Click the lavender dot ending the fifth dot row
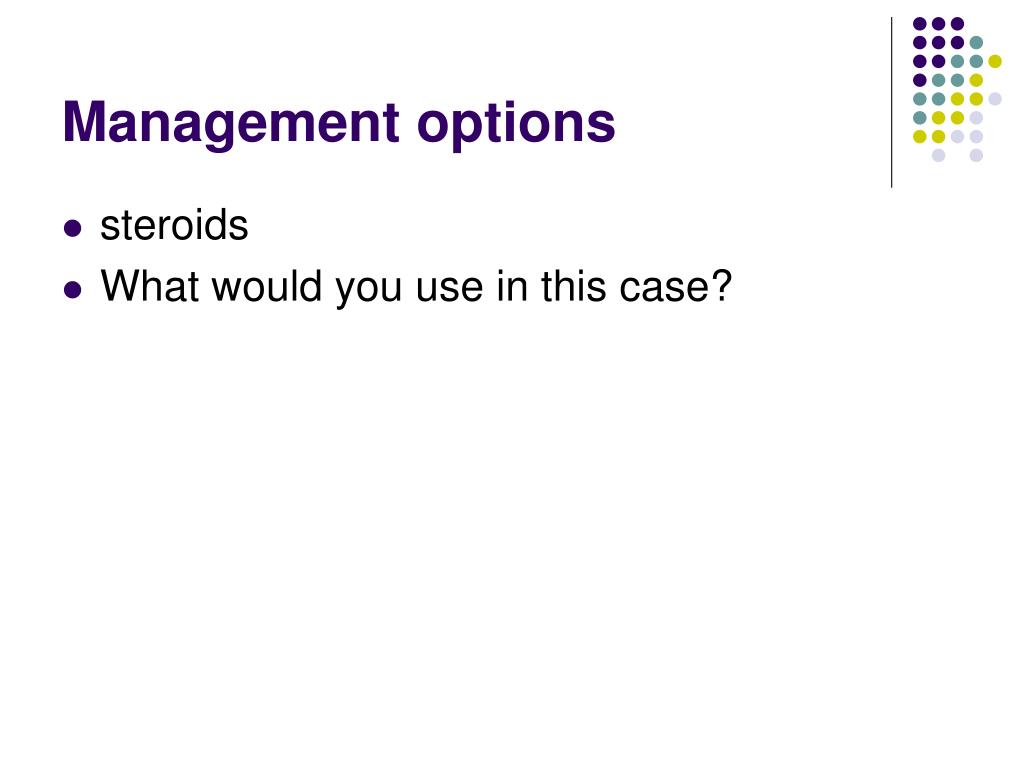 [995, 99]
